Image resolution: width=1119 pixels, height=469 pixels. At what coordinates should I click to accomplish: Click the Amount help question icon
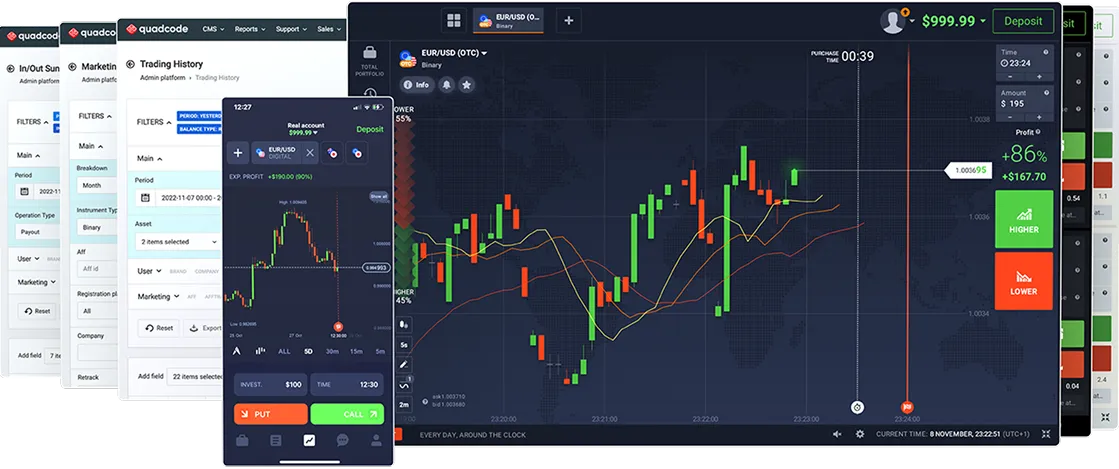1046,93
